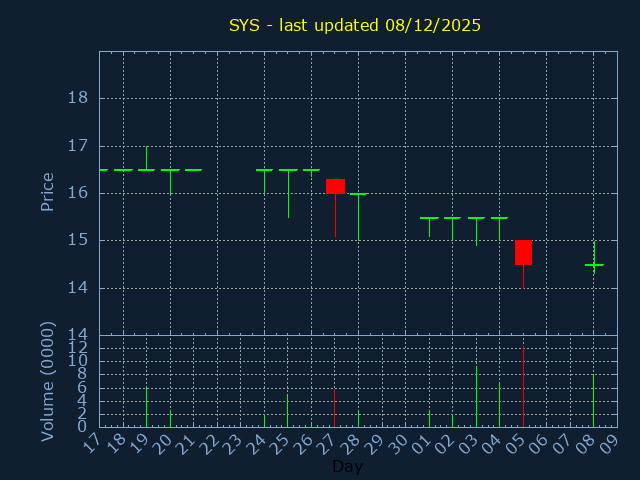Select the red candlestick on day 05
Viewport: 640px width, 480px height.
523,252
